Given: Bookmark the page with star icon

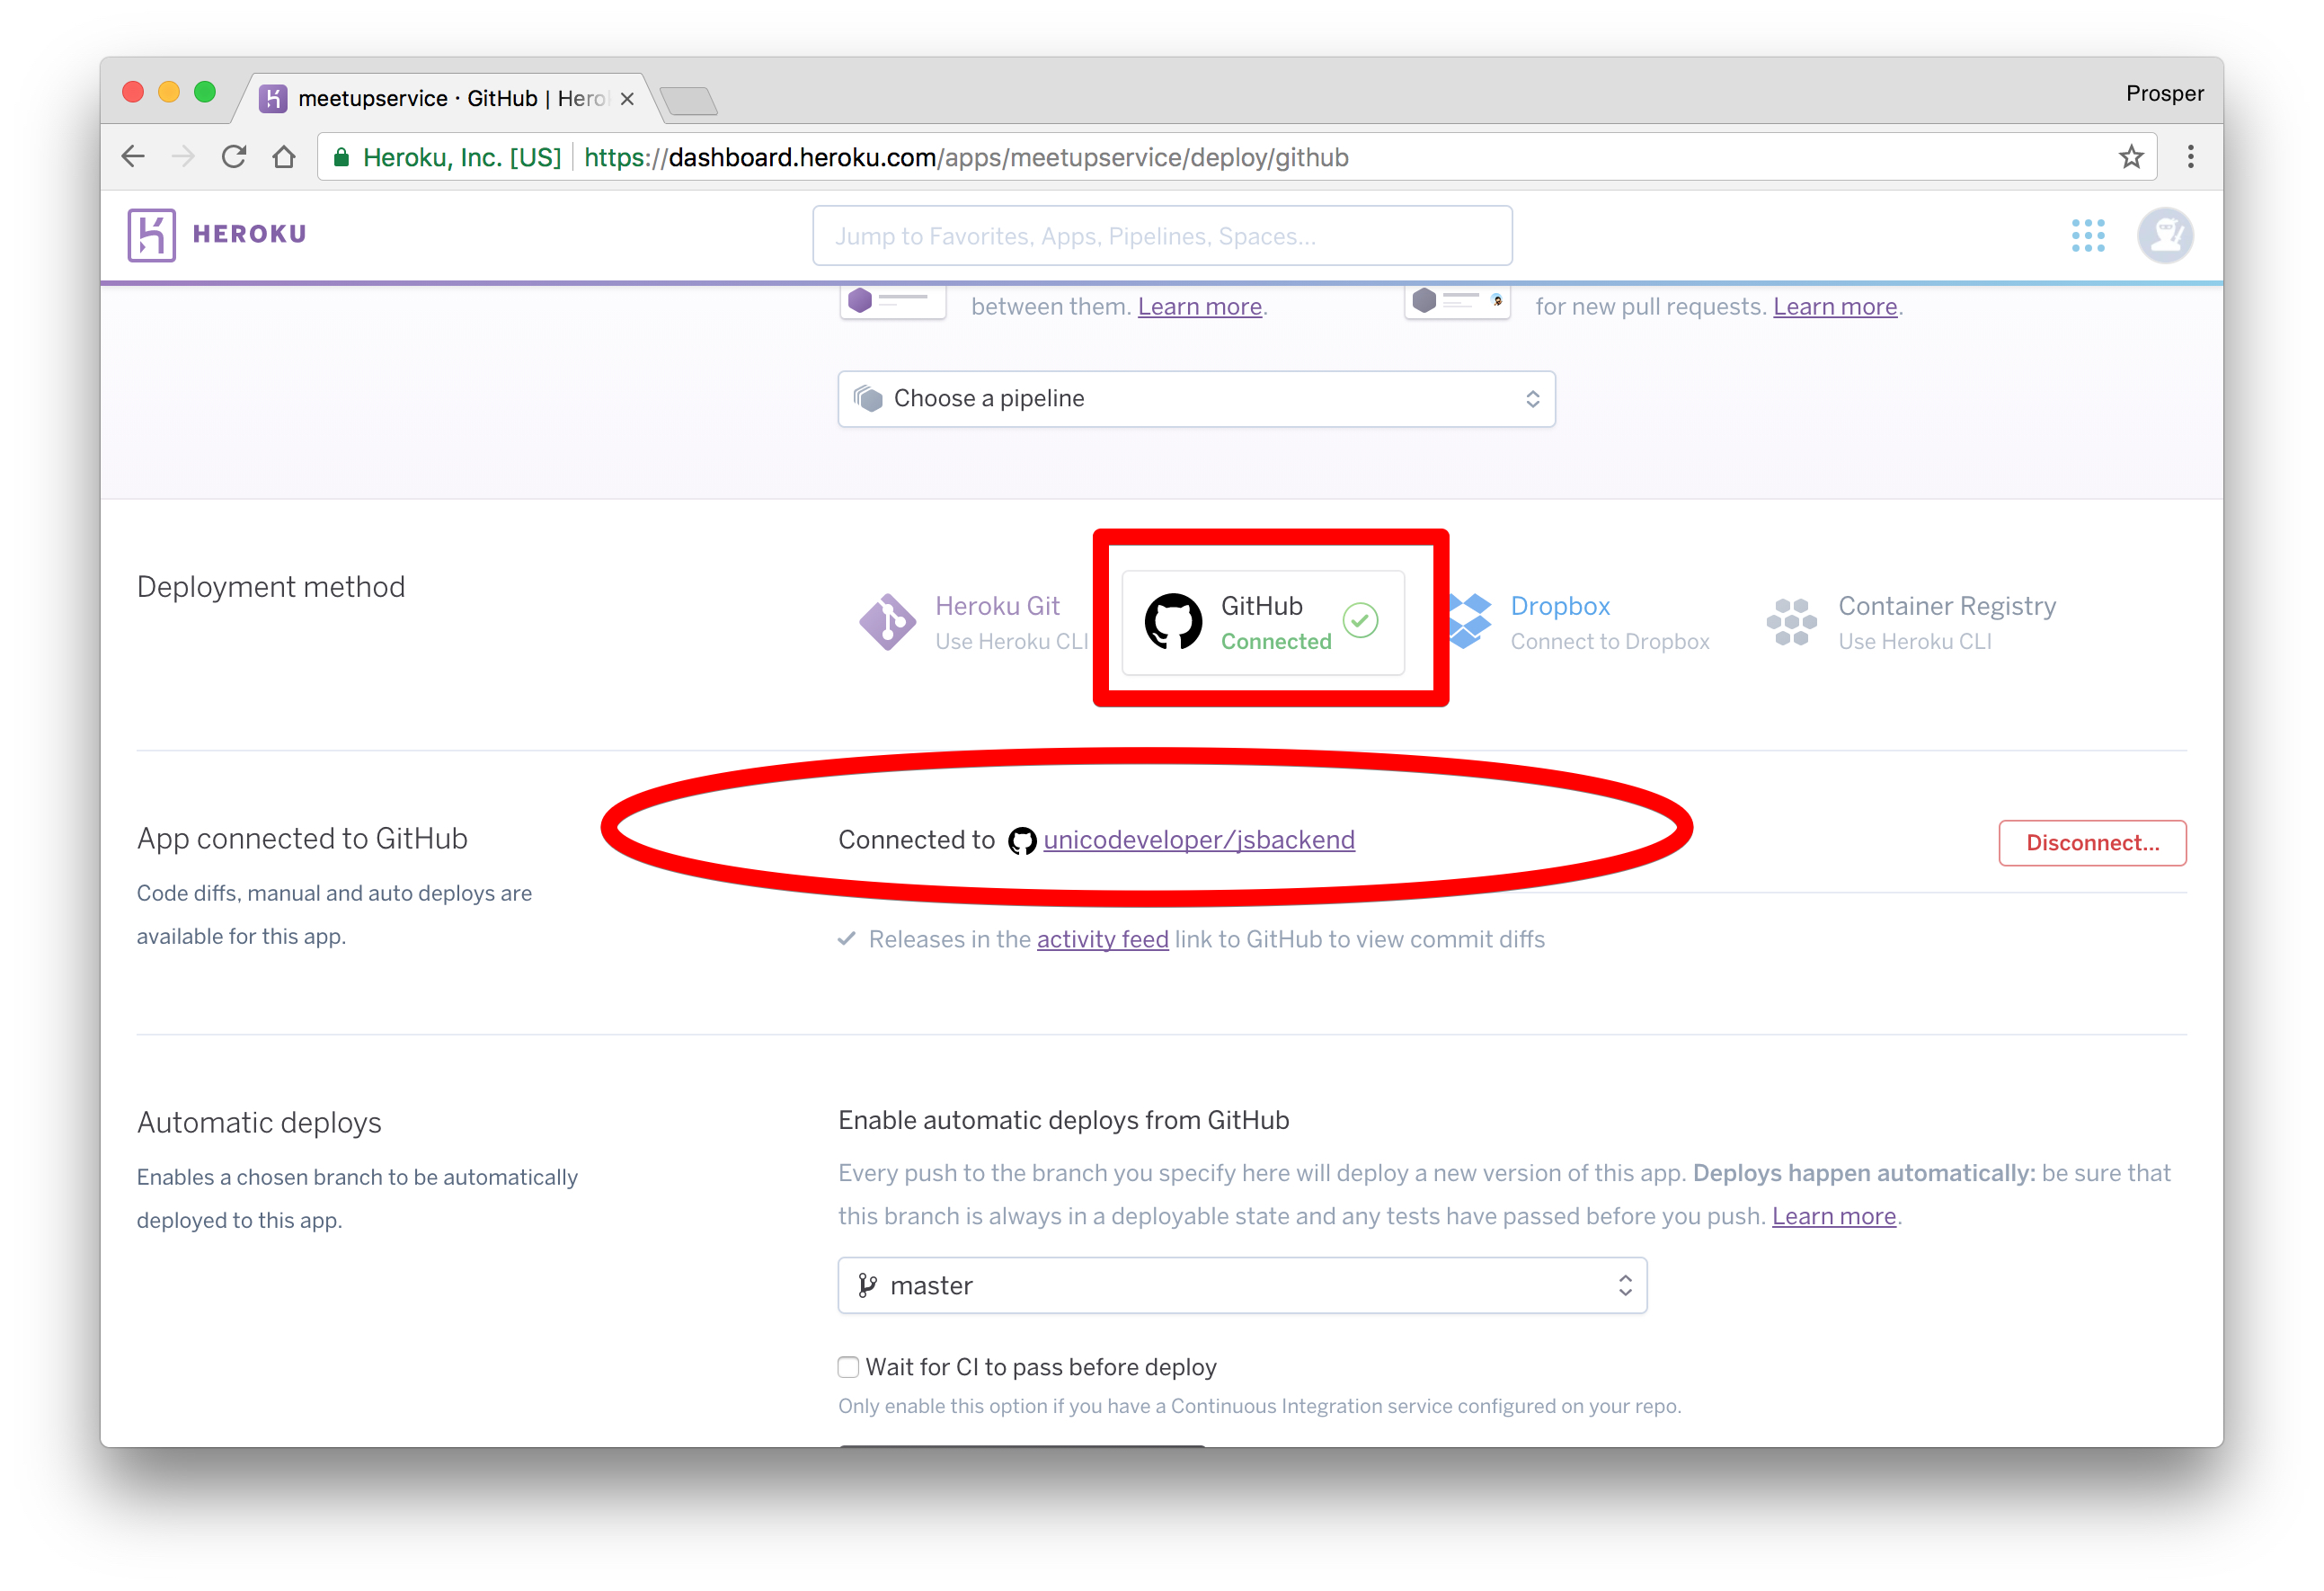Looking at the screenshot, I should pyautogui.click(x=2131, y=157).
